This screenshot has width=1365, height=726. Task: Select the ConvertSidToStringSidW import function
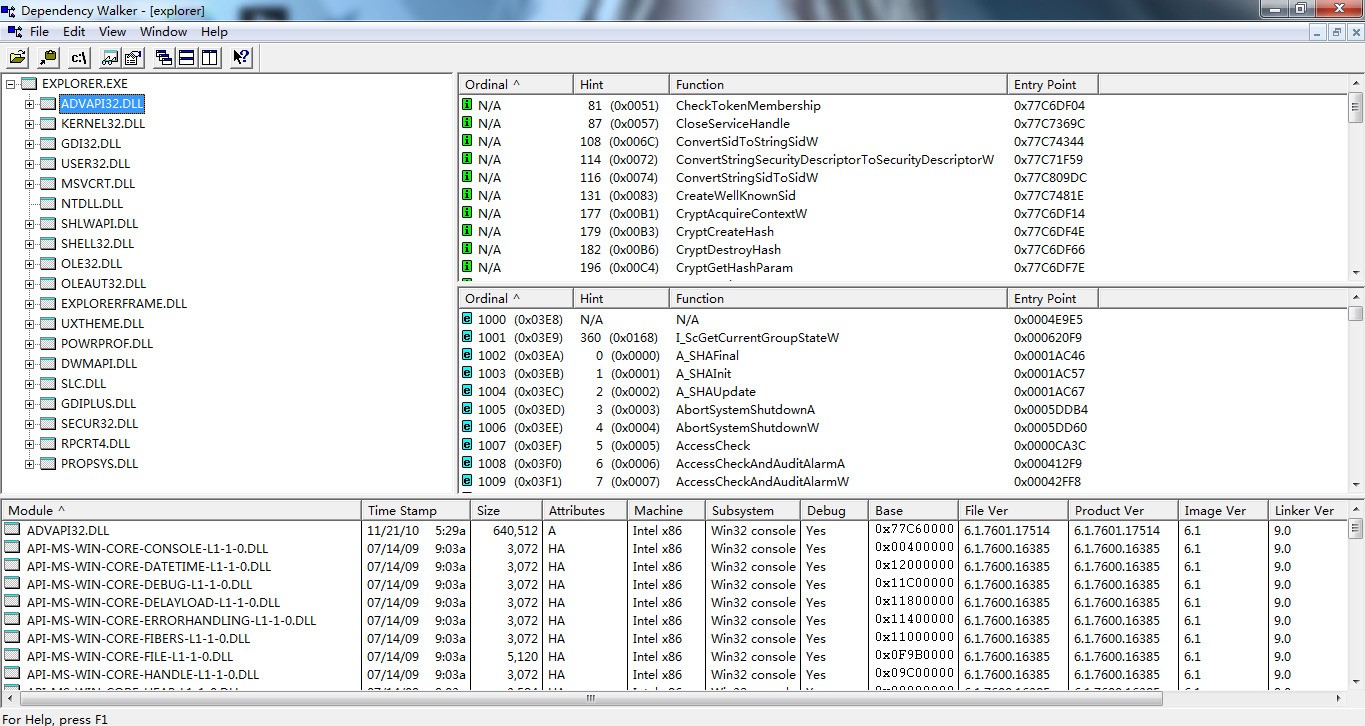coord(747,142)
